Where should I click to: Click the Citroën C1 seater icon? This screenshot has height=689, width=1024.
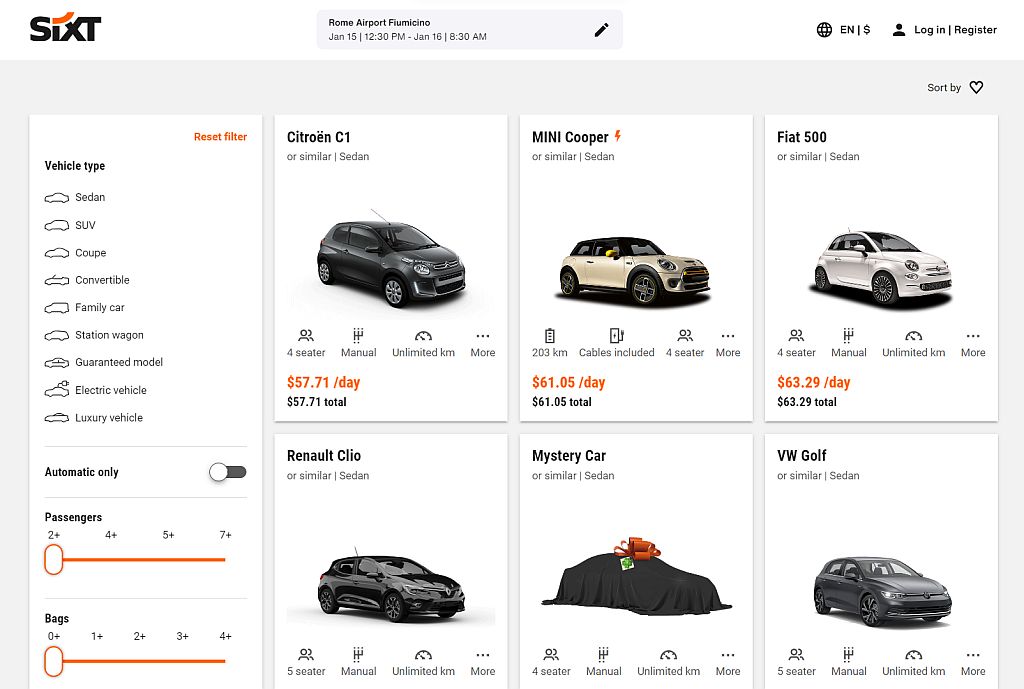306,336
